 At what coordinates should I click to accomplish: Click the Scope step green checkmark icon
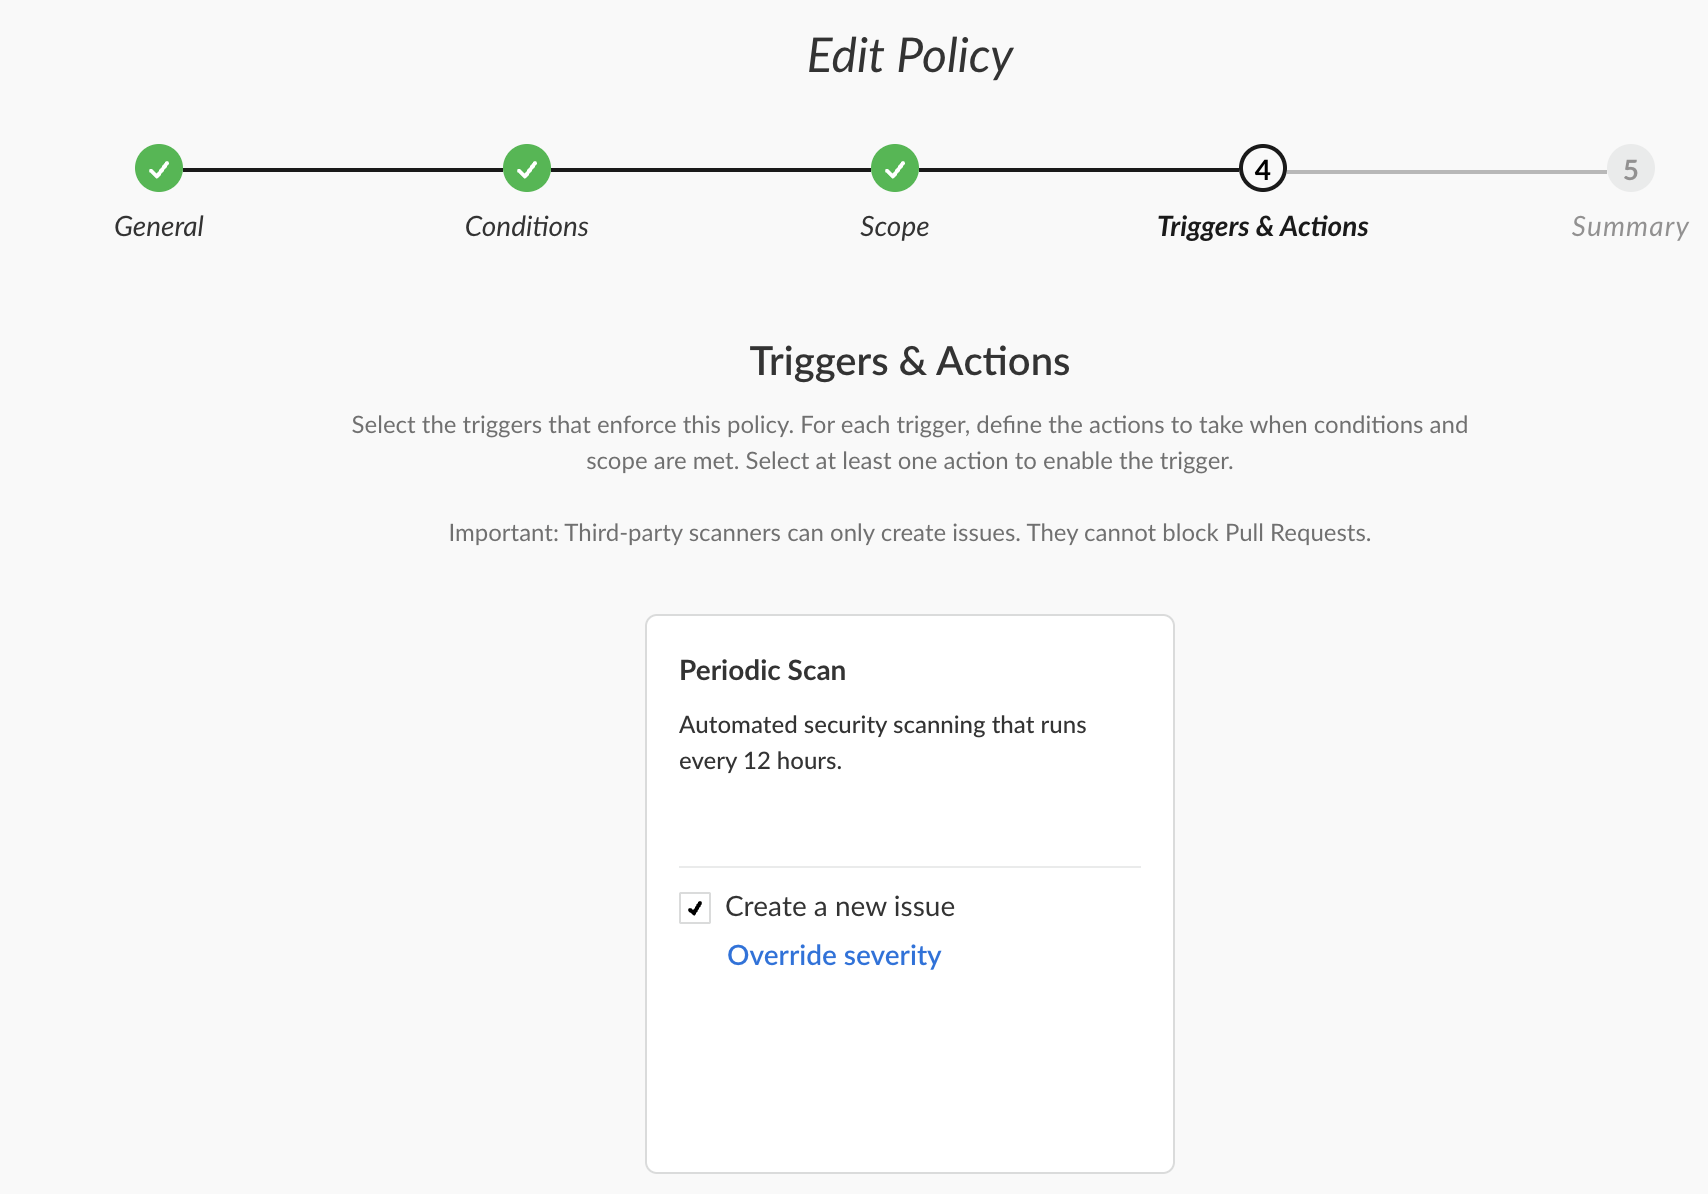coord(895,169)
